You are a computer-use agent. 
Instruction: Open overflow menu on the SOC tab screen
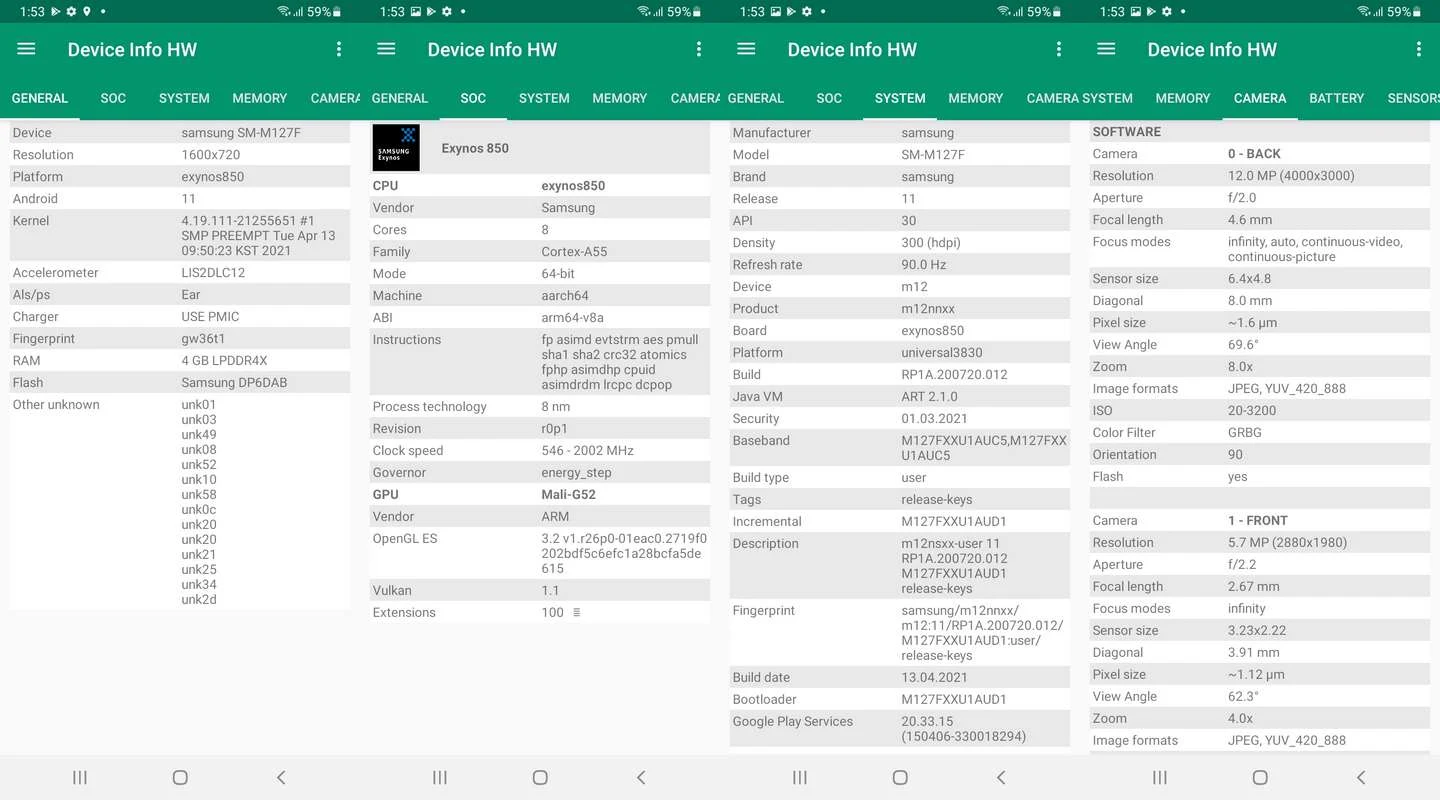(699, 49)
